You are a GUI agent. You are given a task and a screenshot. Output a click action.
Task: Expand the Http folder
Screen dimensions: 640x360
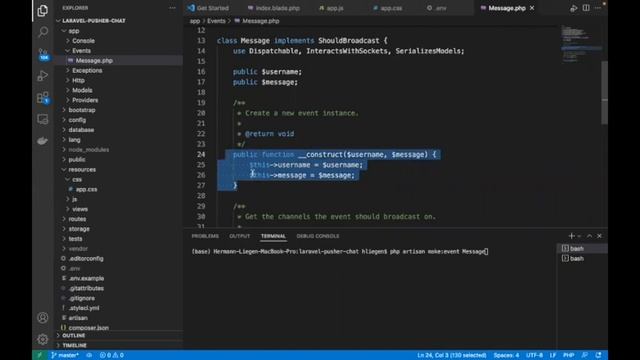coord(78,80)
